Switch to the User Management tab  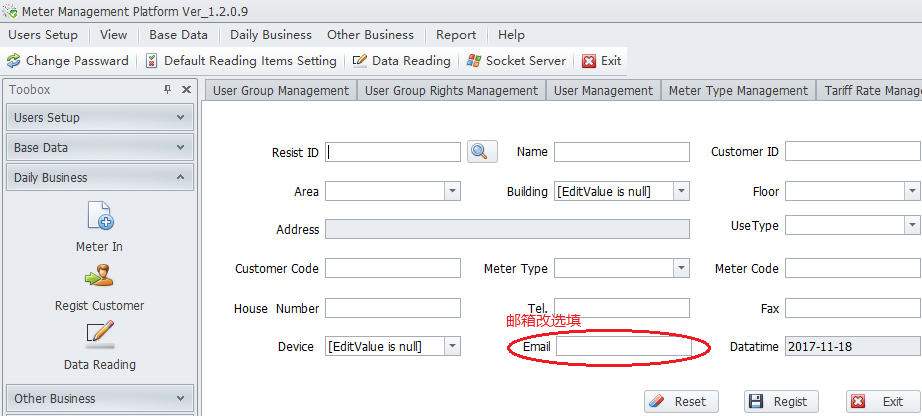(x=603, y=91)
